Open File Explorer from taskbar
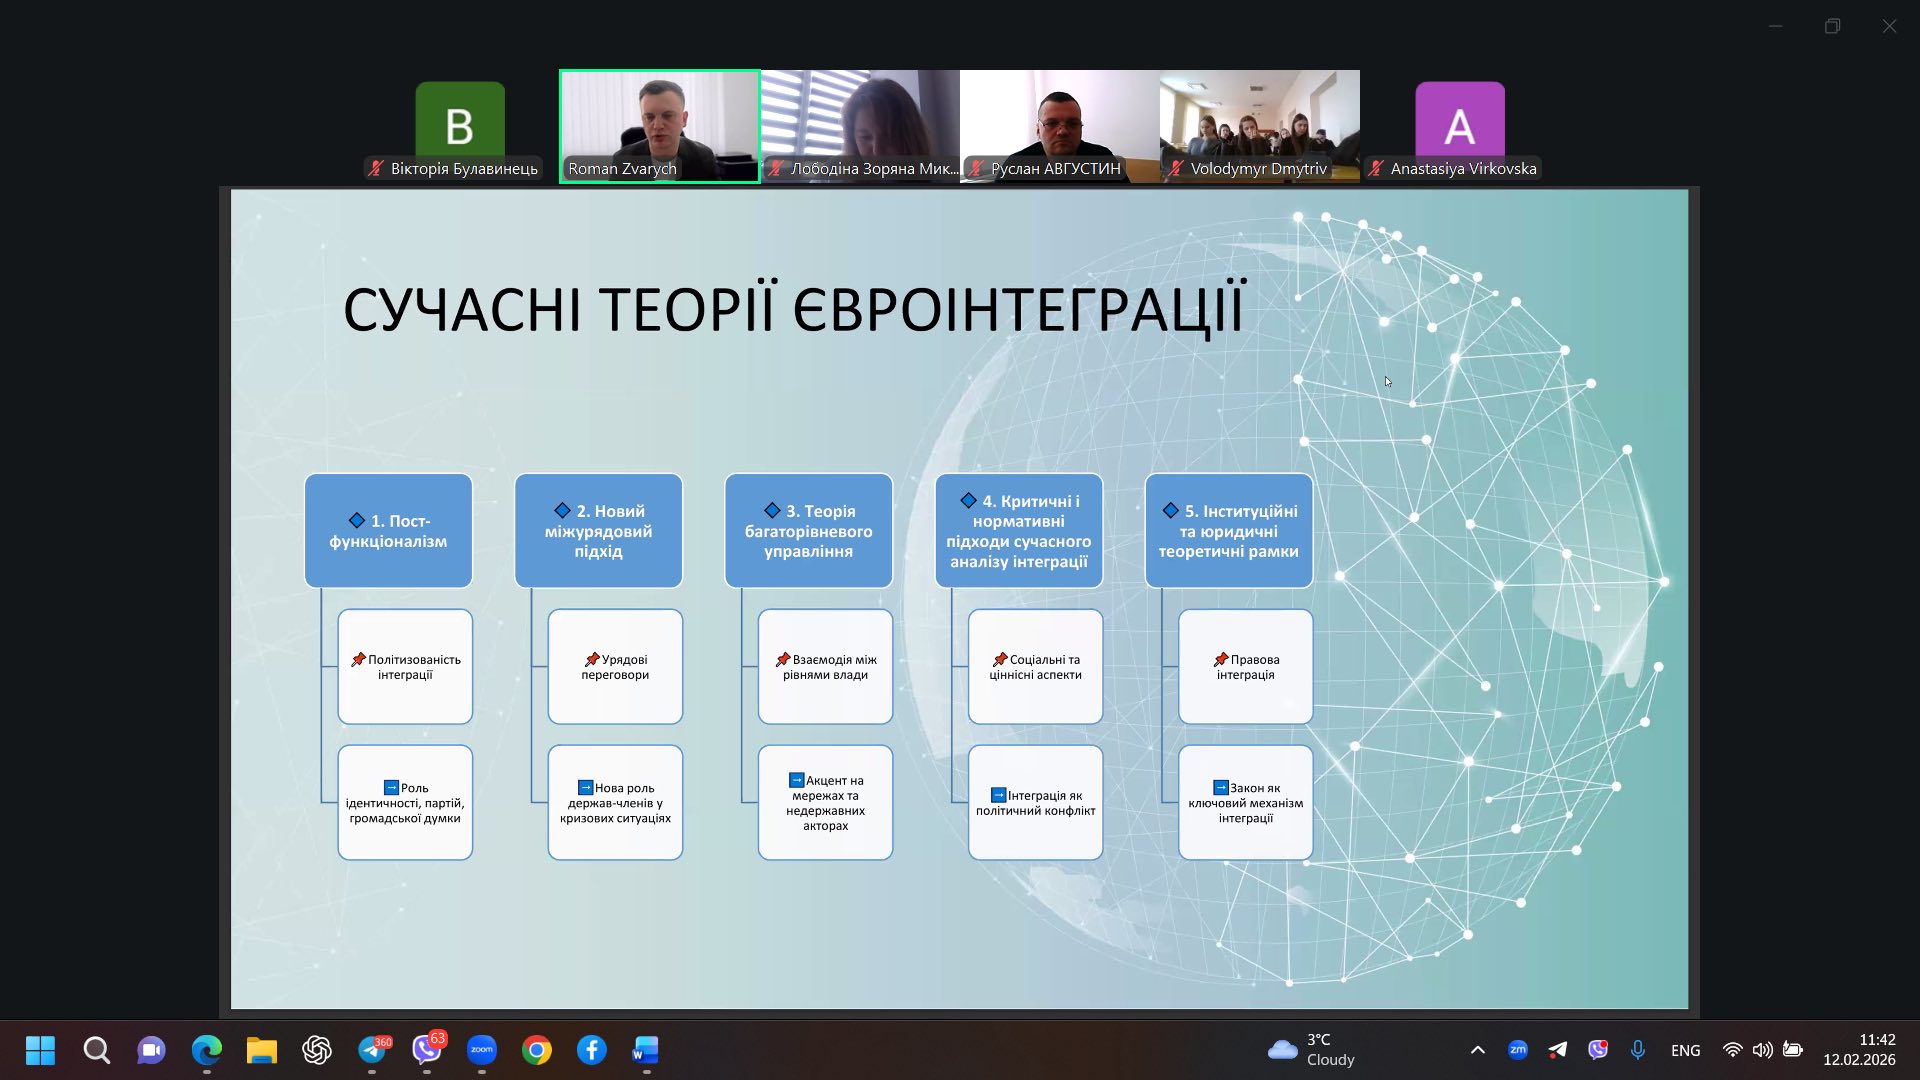The width and height of the screenshot is (1920, 1080). click(262, 1050)
